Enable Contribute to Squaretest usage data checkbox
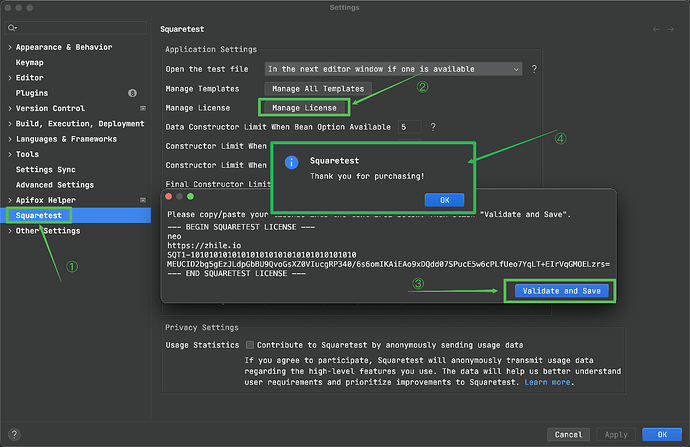Viewport: 690px width, 447px height. pyautogui.click(x=250, y=345)
